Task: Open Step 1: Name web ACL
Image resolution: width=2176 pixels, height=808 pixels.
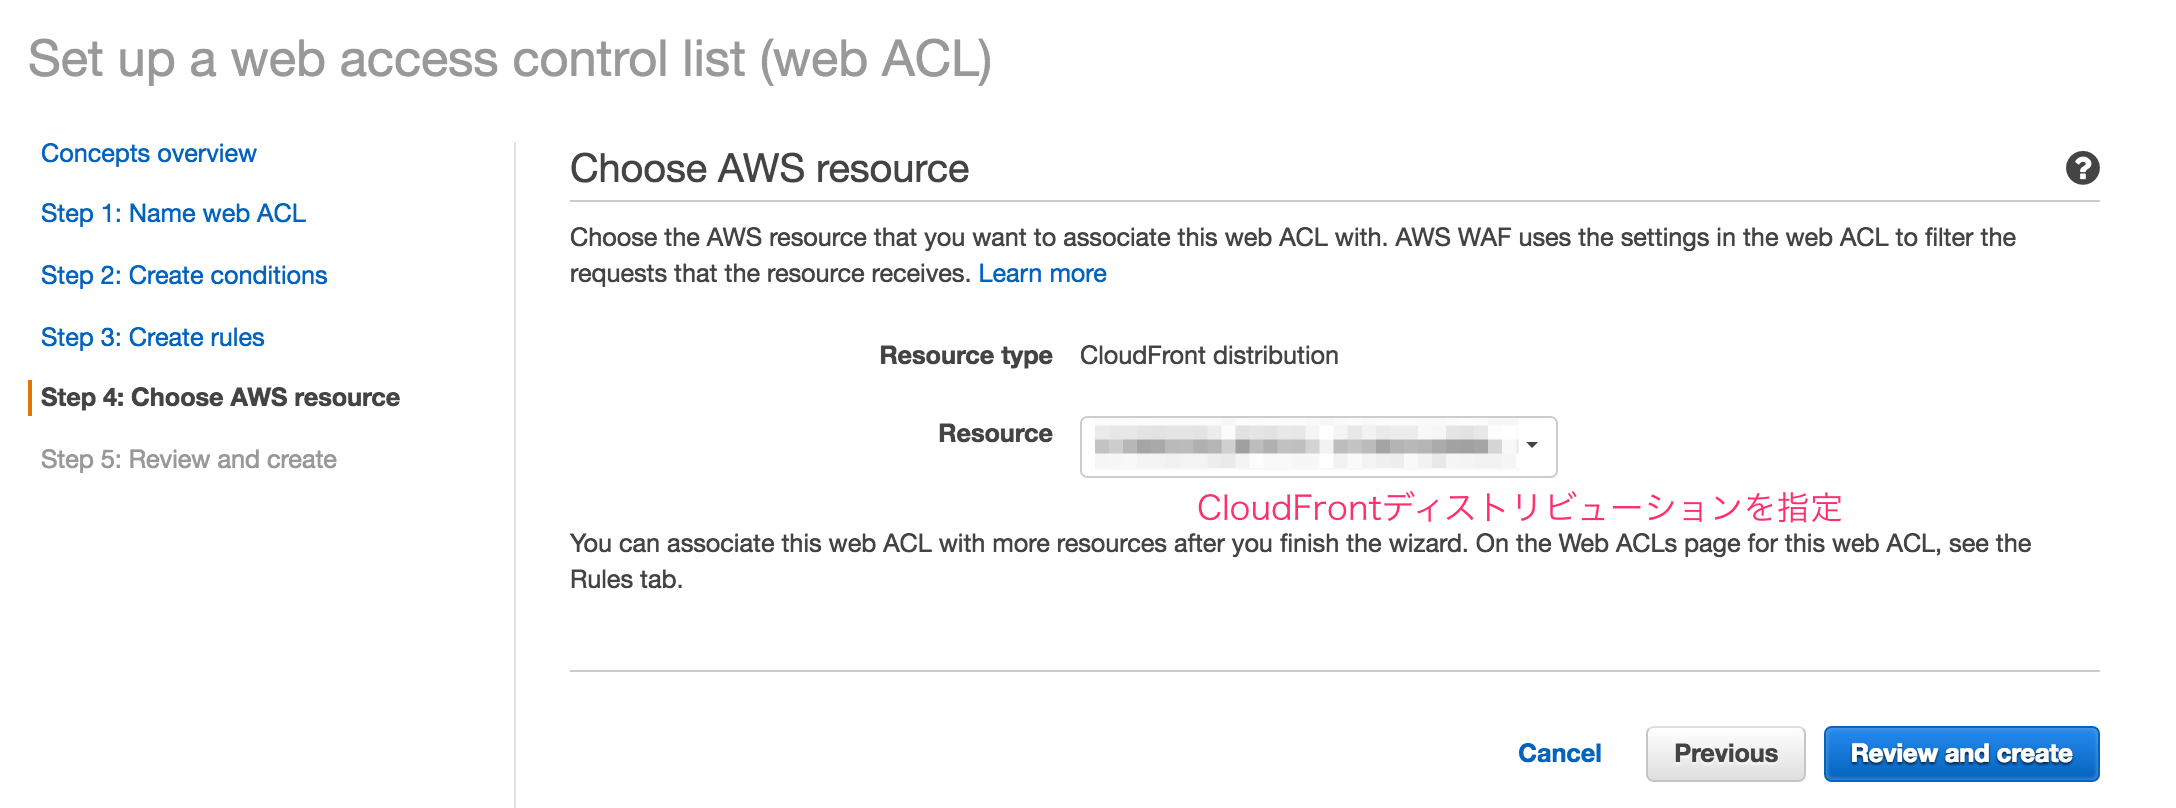Action: [173, 213]
